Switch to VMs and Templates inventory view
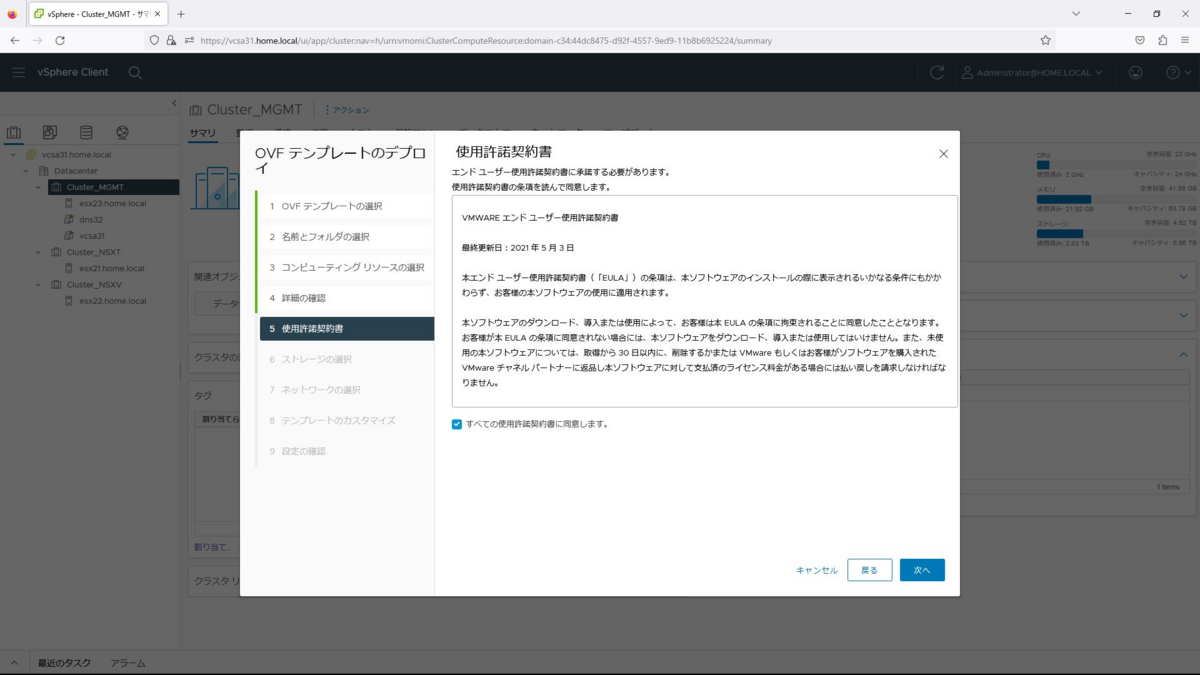 click(50, 133)
